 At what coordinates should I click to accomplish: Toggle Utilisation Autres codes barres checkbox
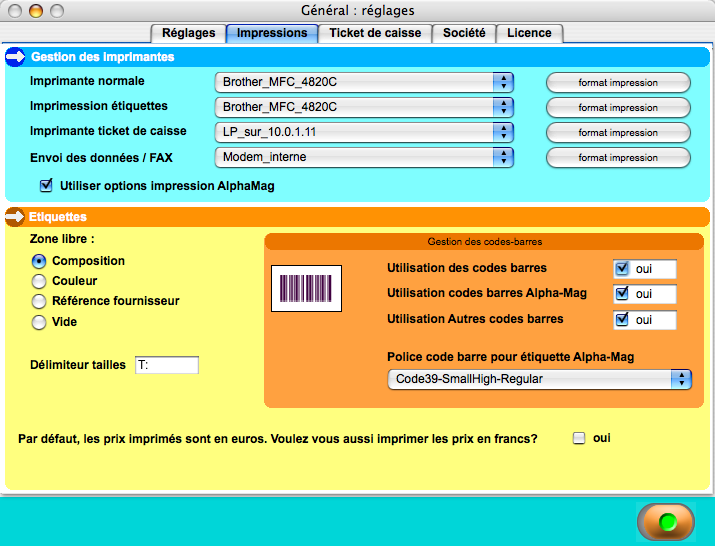pos(622,319)
